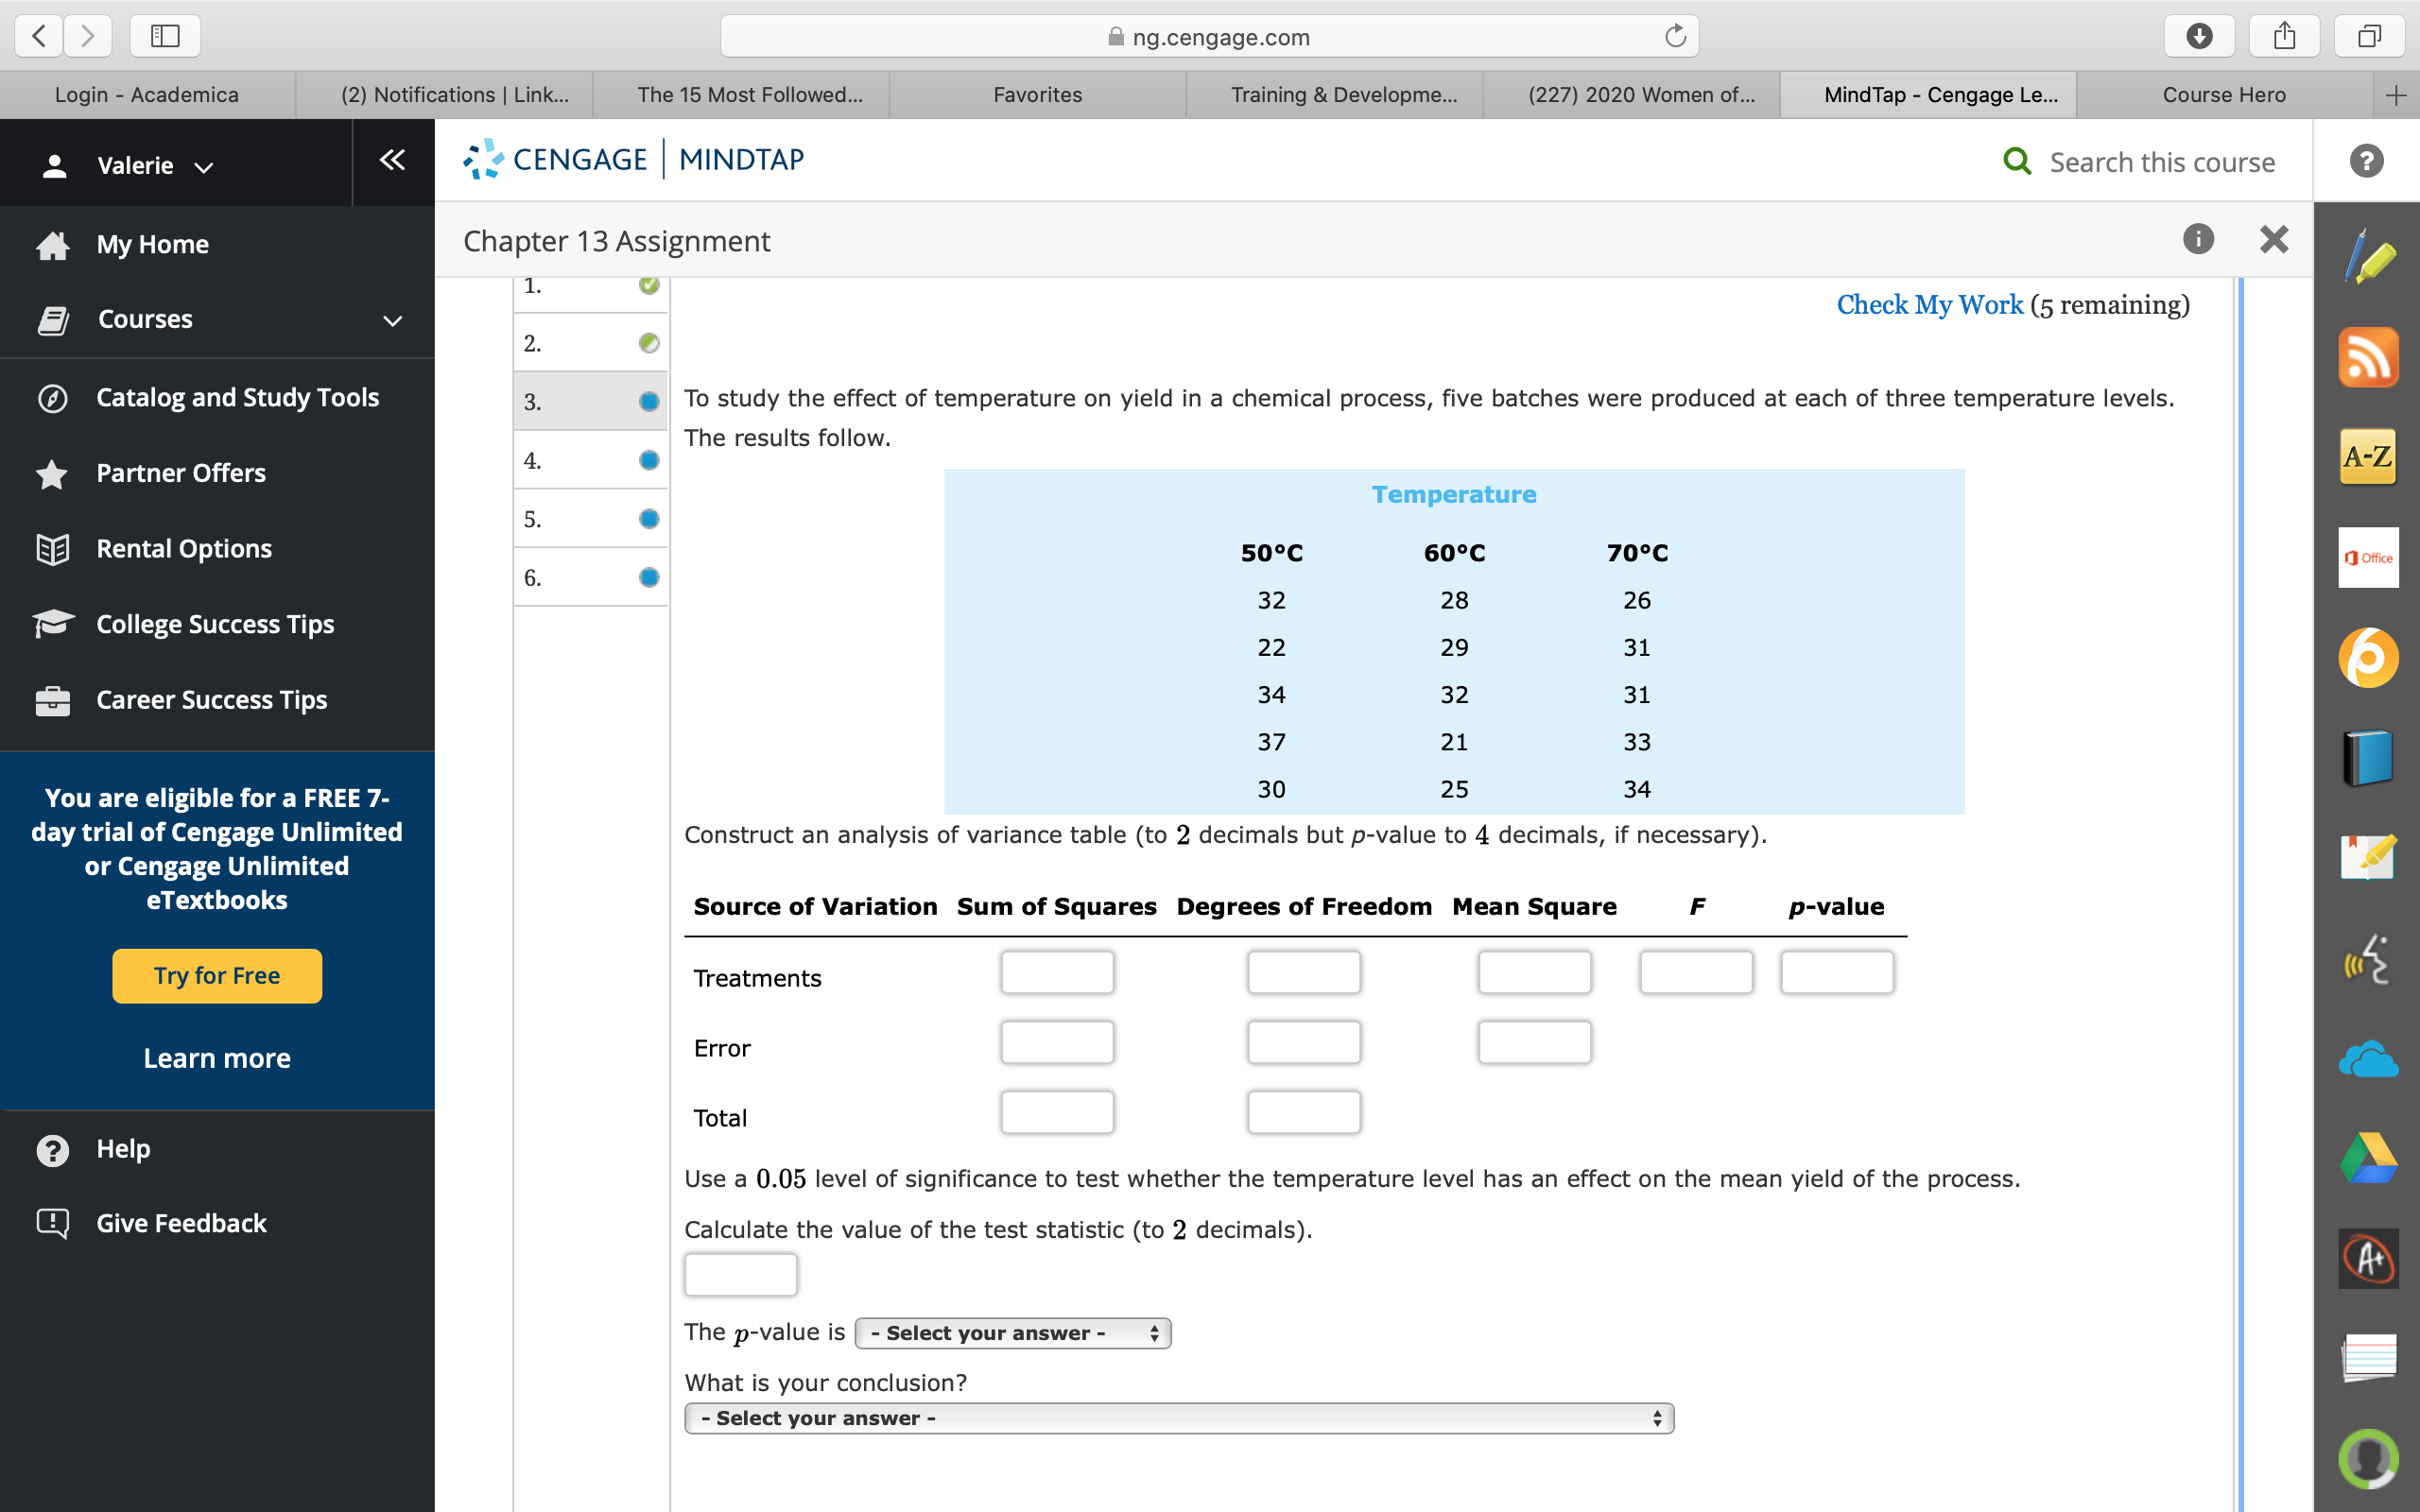The height and width of the screenshot is (1512, 2420).
Task: Open the Google Drive icon
Action: 2368,1158
